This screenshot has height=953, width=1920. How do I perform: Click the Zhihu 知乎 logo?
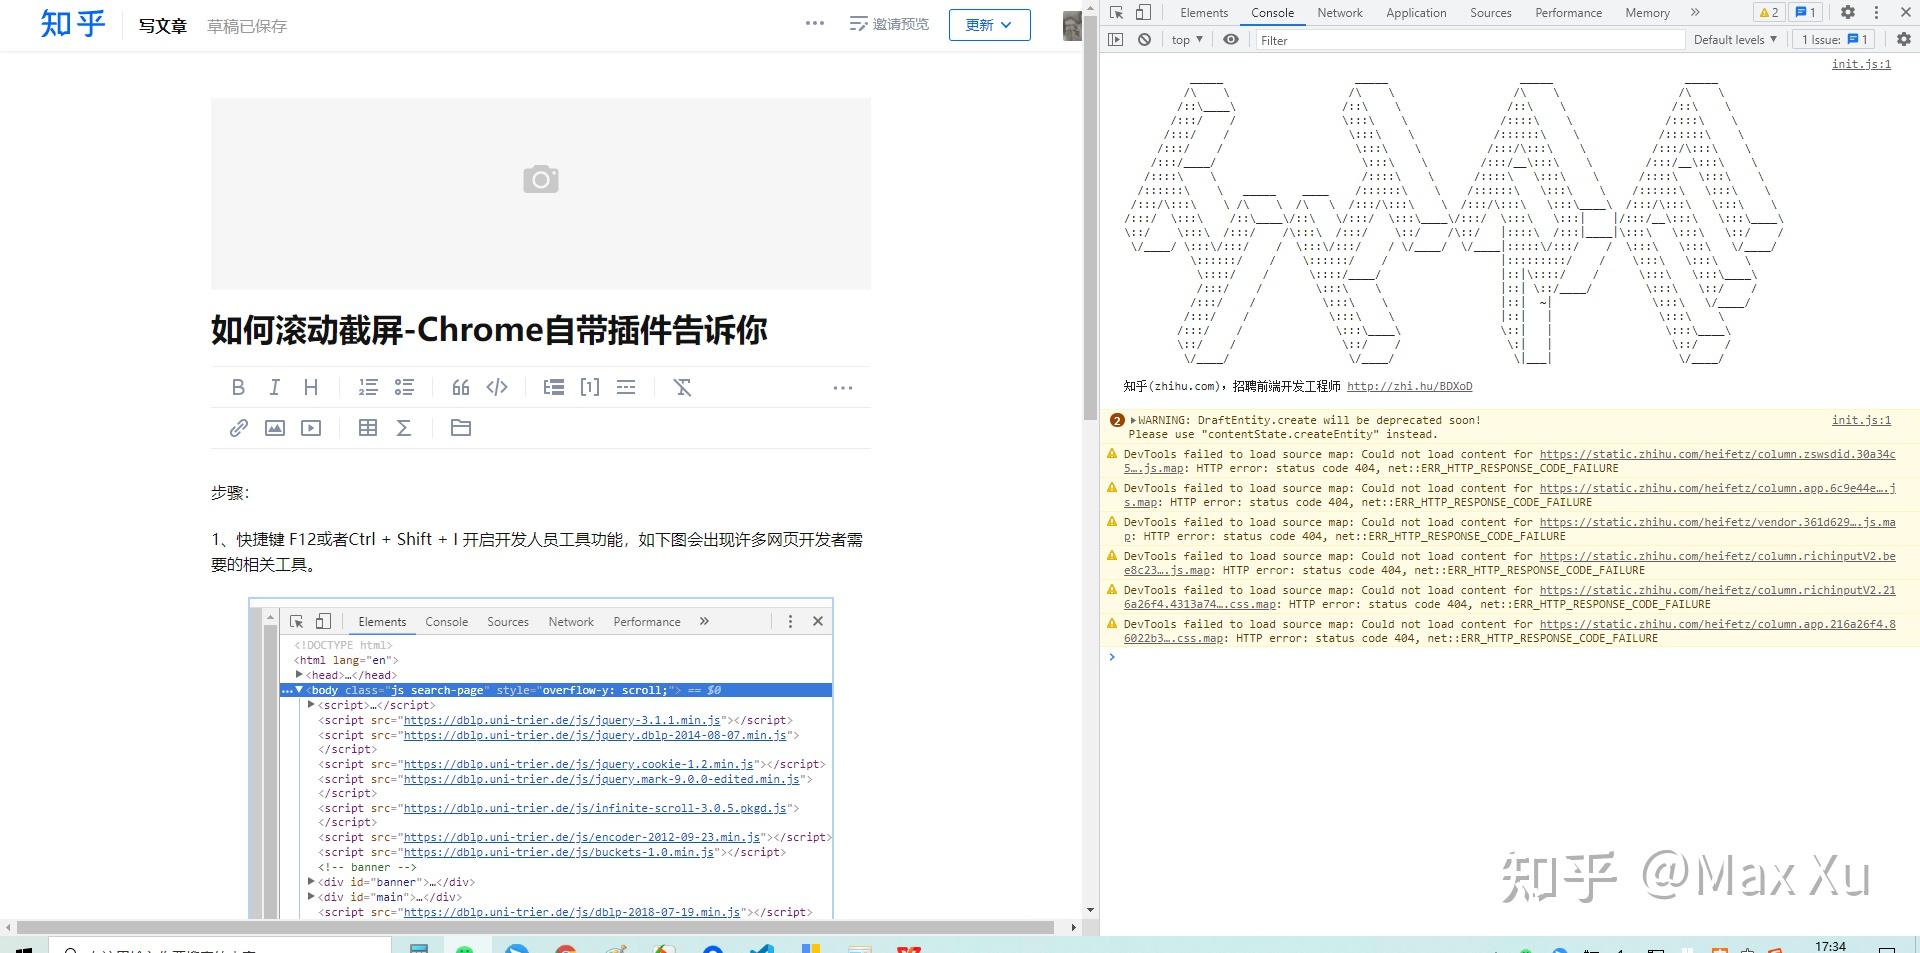[x=72, y=24]
